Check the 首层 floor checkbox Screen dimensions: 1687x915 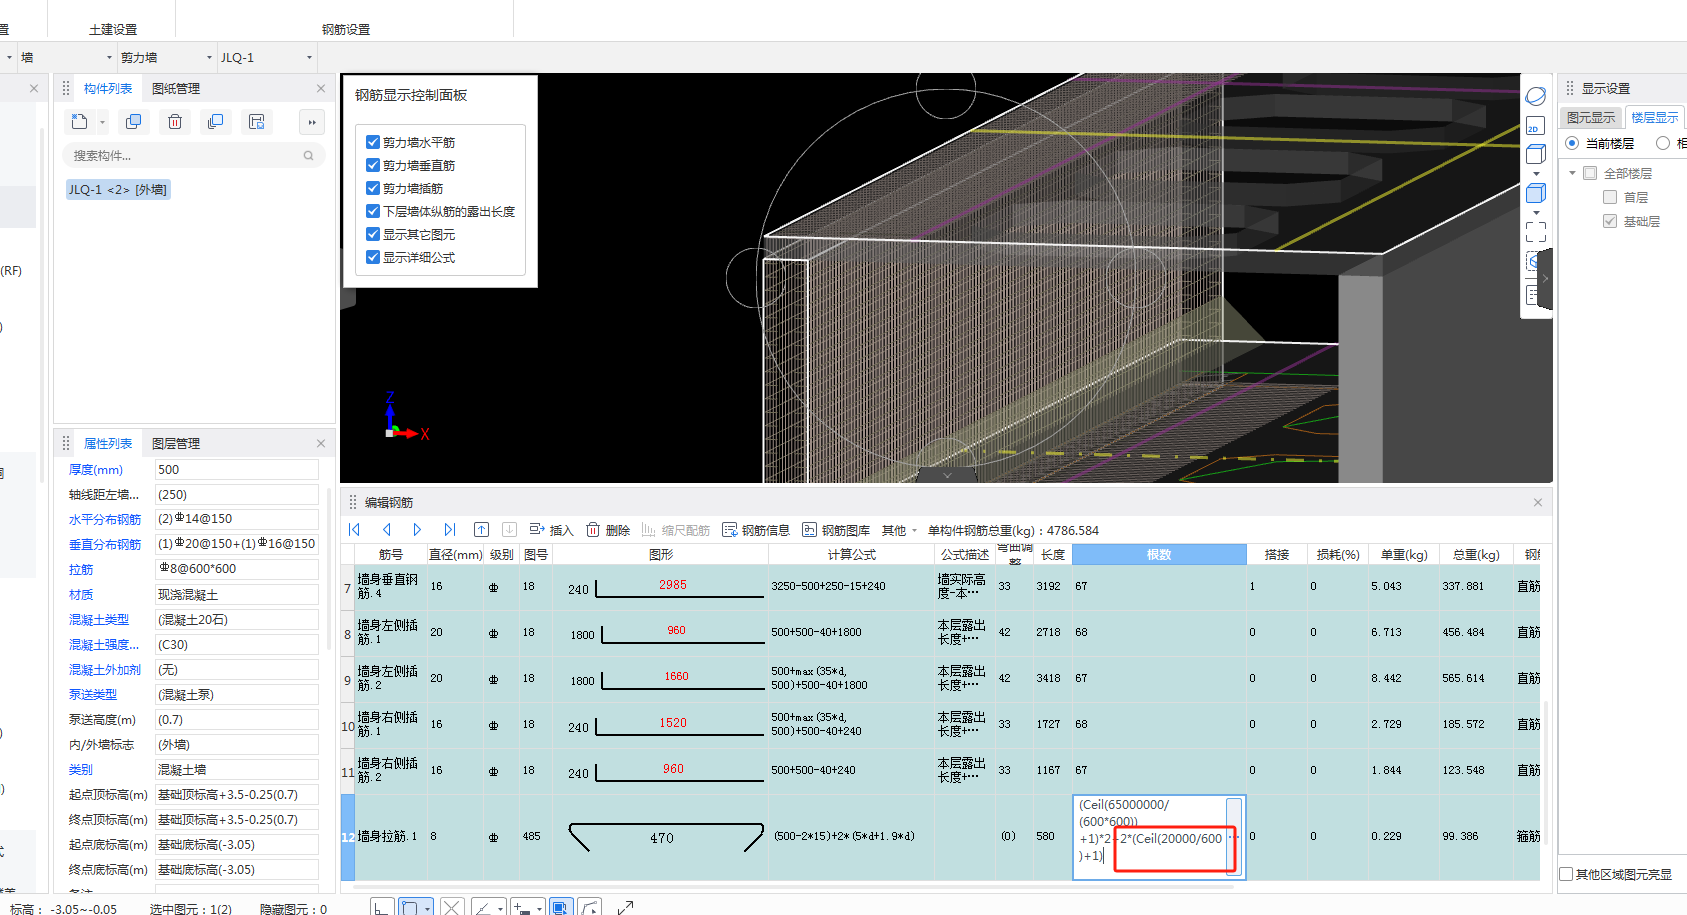[1610, 197]
